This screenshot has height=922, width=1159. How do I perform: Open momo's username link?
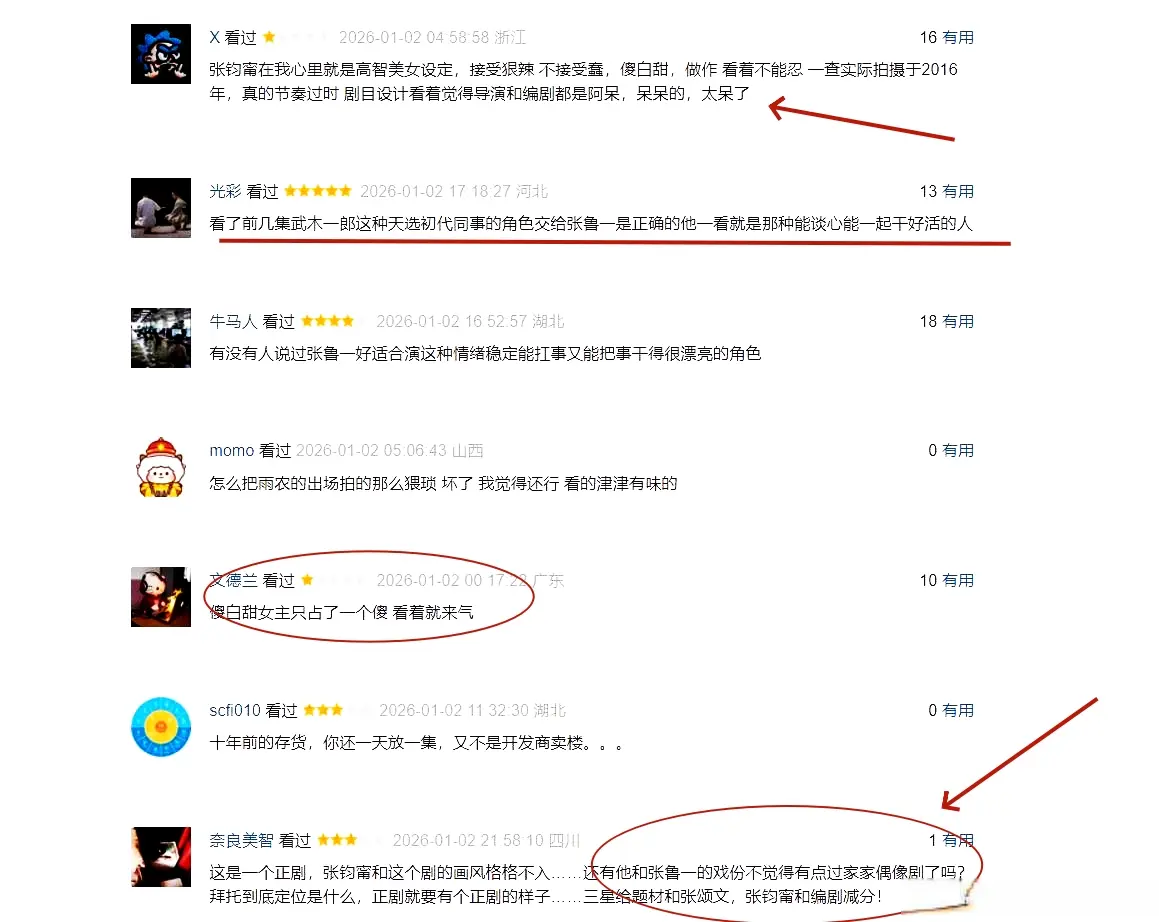[231, 450]
